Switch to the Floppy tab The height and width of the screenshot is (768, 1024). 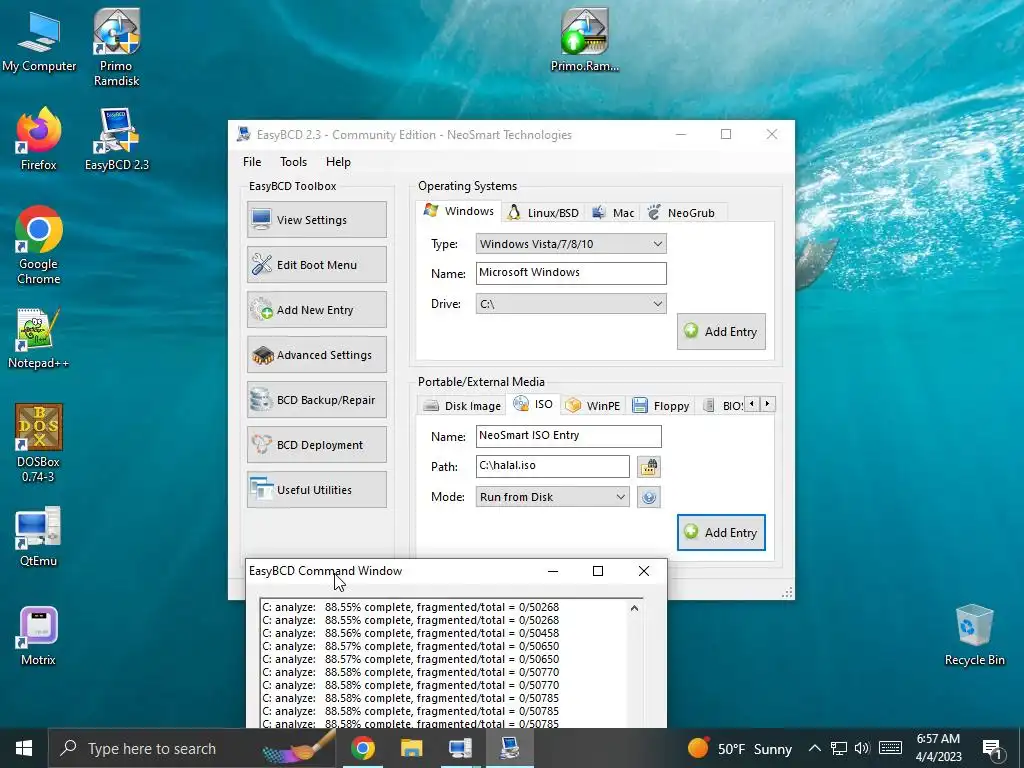(x=661, y=406)
